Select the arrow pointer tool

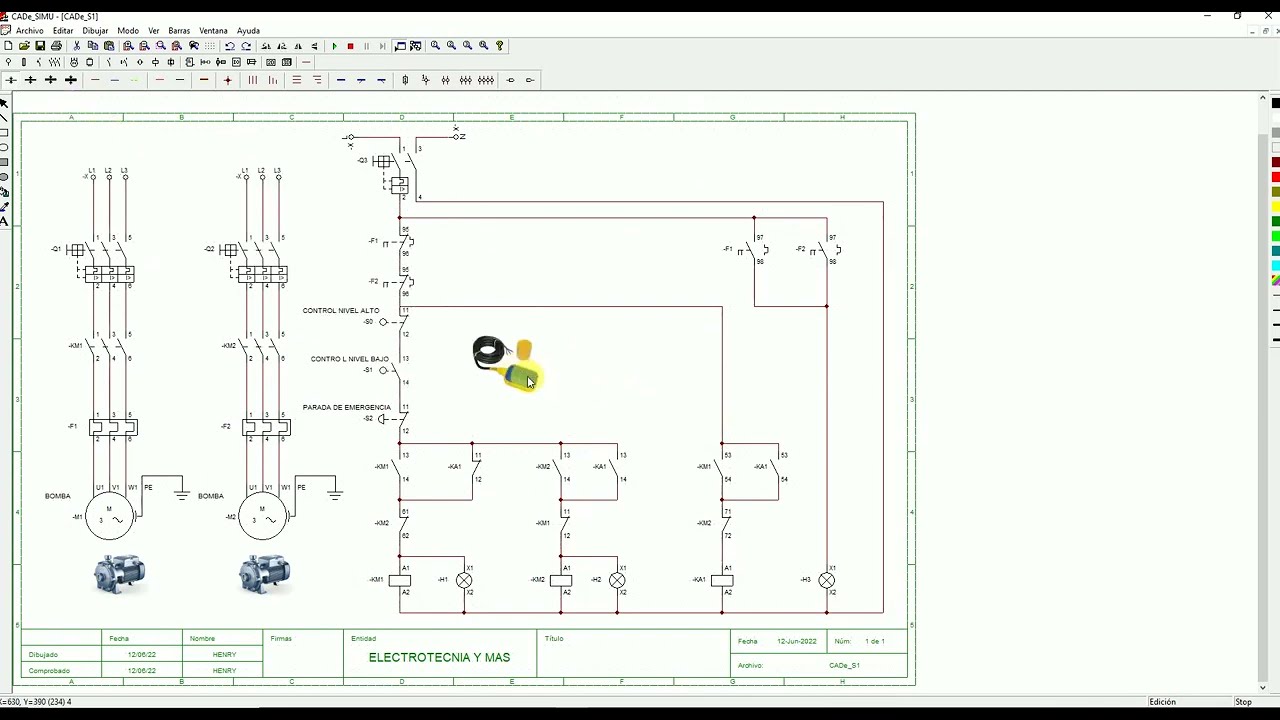[4, 103]
